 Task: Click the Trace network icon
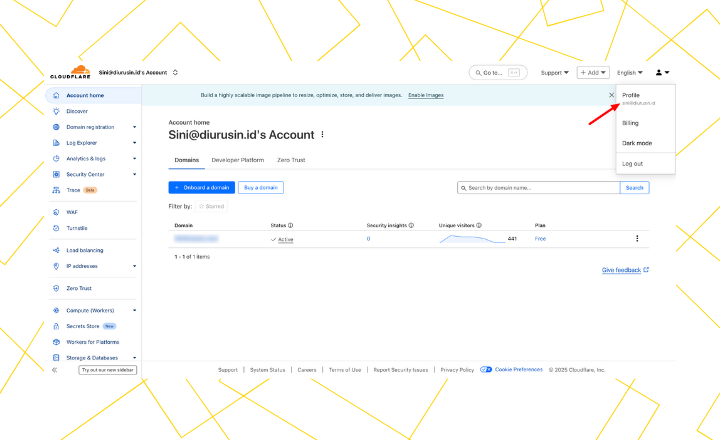[x=56, y=190]
